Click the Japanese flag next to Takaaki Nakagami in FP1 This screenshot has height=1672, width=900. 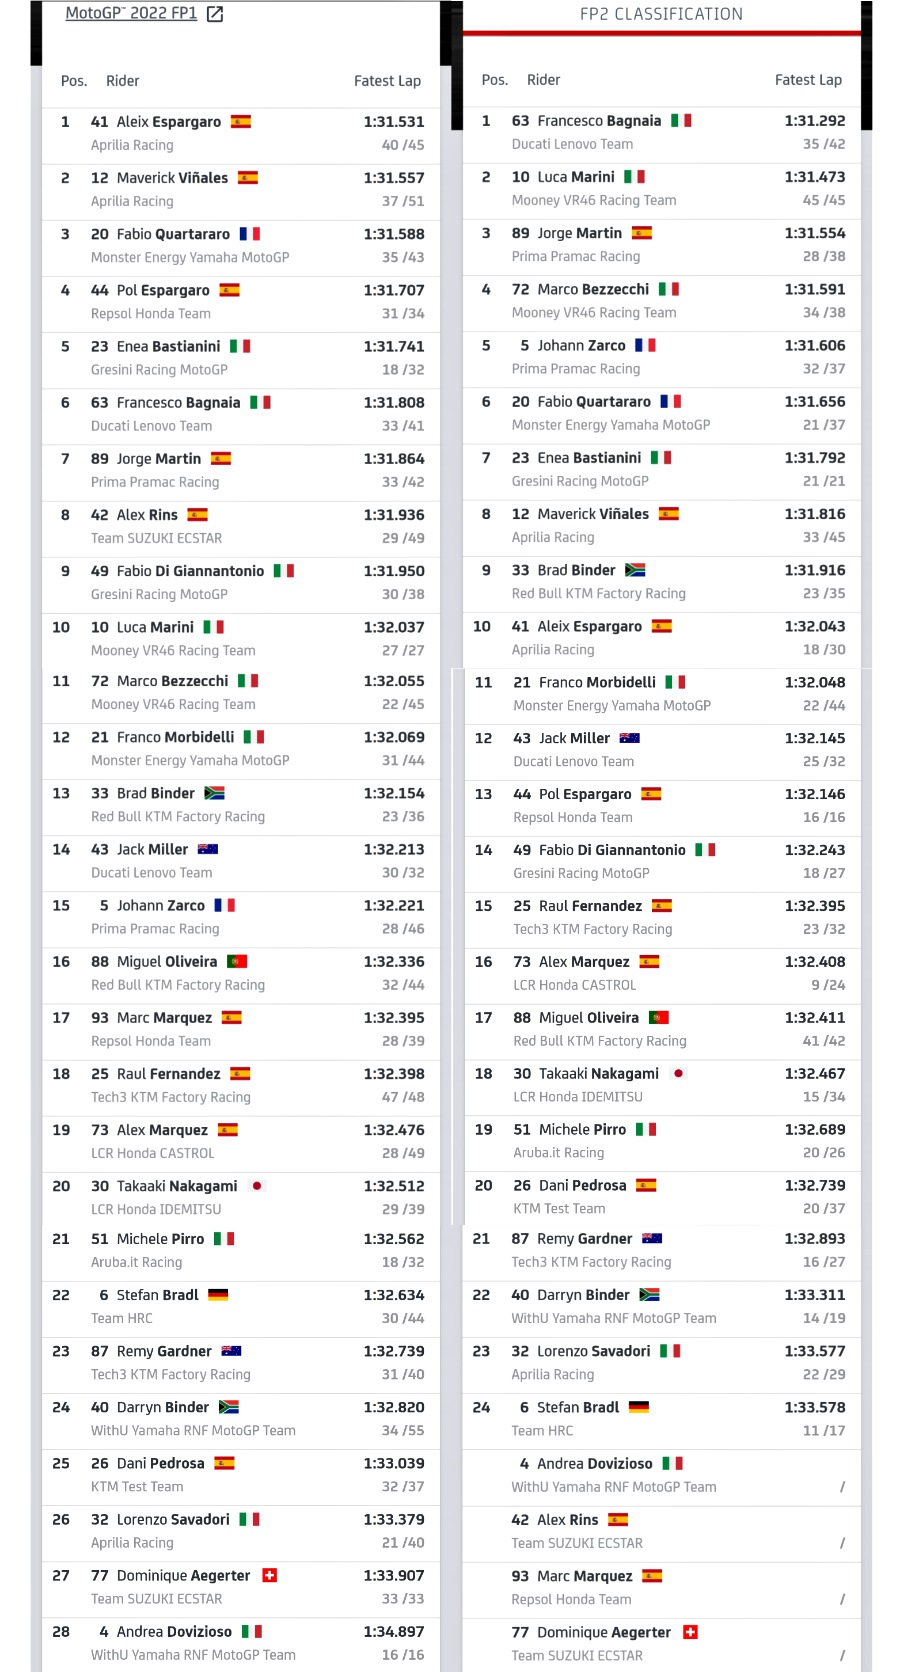tap(257, 1186)
